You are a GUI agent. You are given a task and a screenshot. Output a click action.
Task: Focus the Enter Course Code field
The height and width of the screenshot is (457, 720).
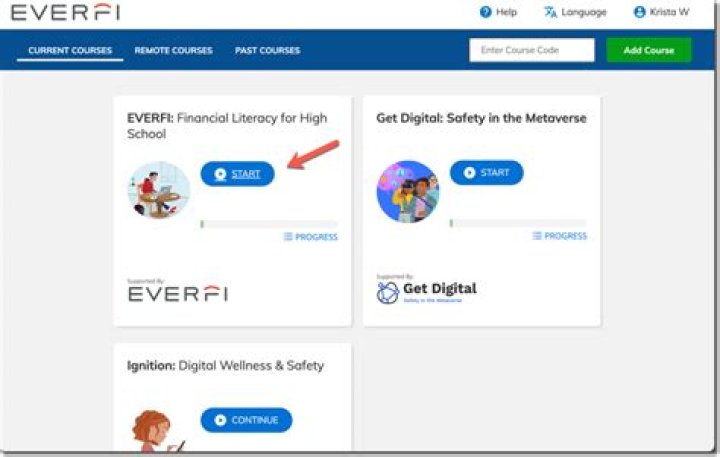532,50
